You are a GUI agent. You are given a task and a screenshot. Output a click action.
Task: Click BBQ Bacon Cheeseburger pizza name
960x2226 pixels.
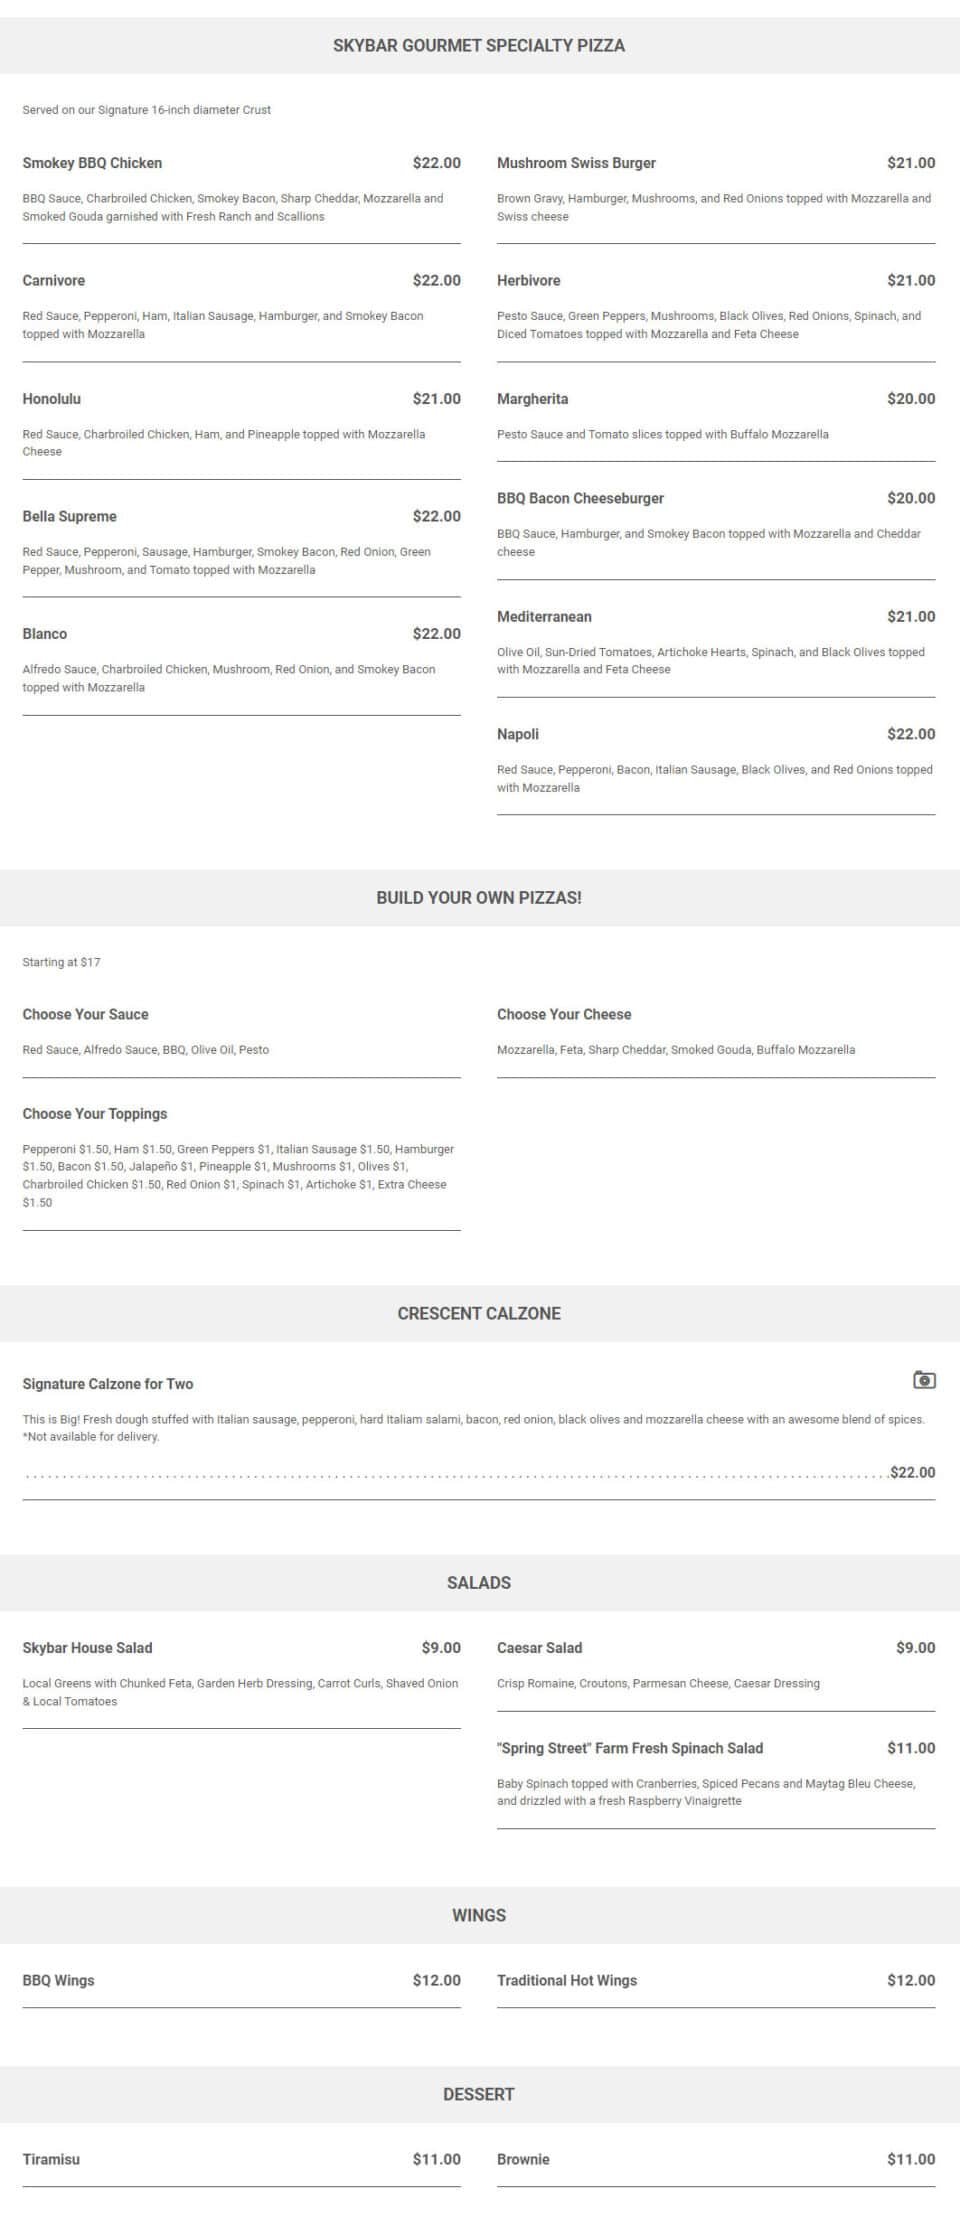tap(580, 498)
